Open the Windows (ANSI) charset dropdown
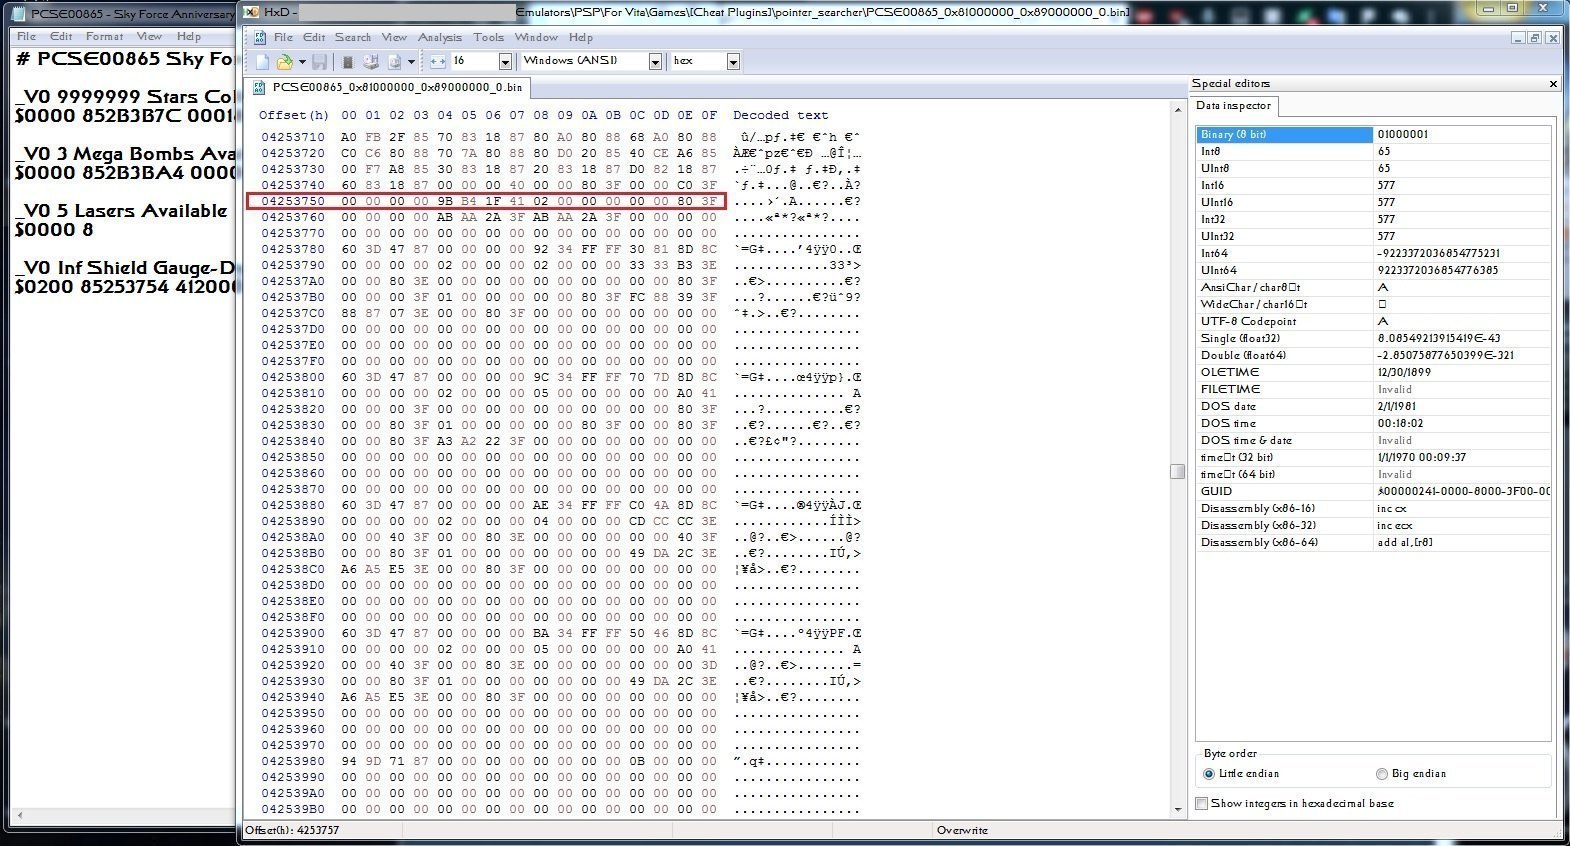This screenshot has height=846, width=1570. pos(655,62)
